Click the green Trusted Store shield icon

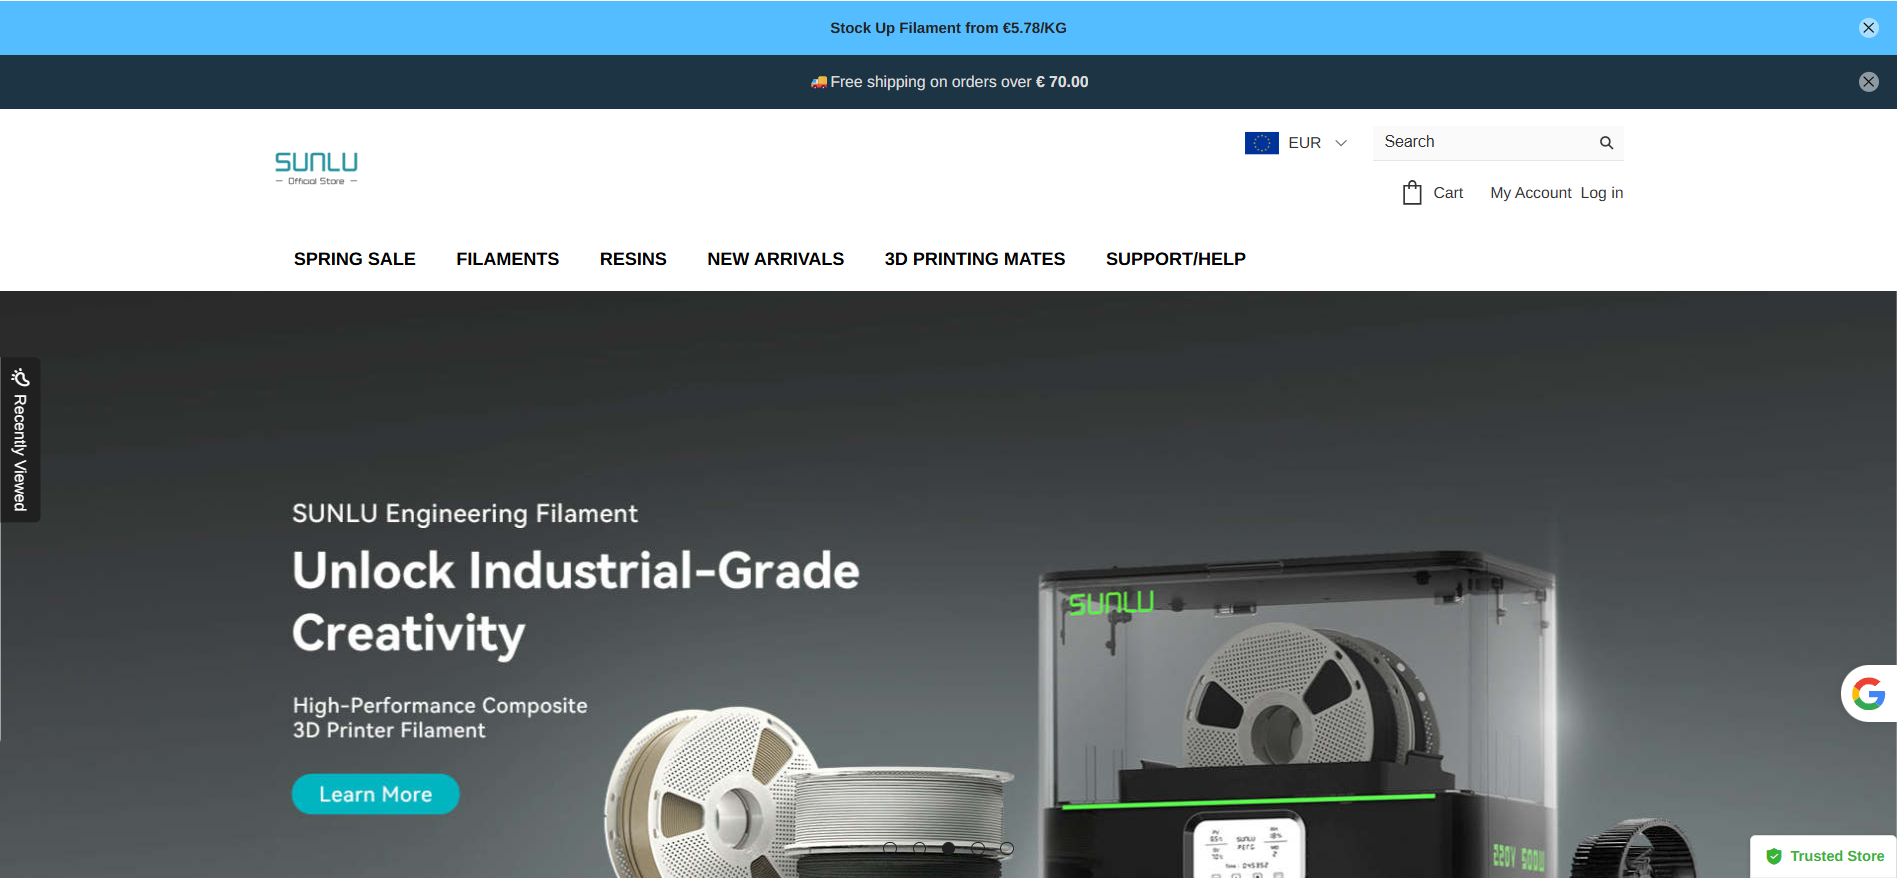pyautogui.click(x=1774, y=856)
